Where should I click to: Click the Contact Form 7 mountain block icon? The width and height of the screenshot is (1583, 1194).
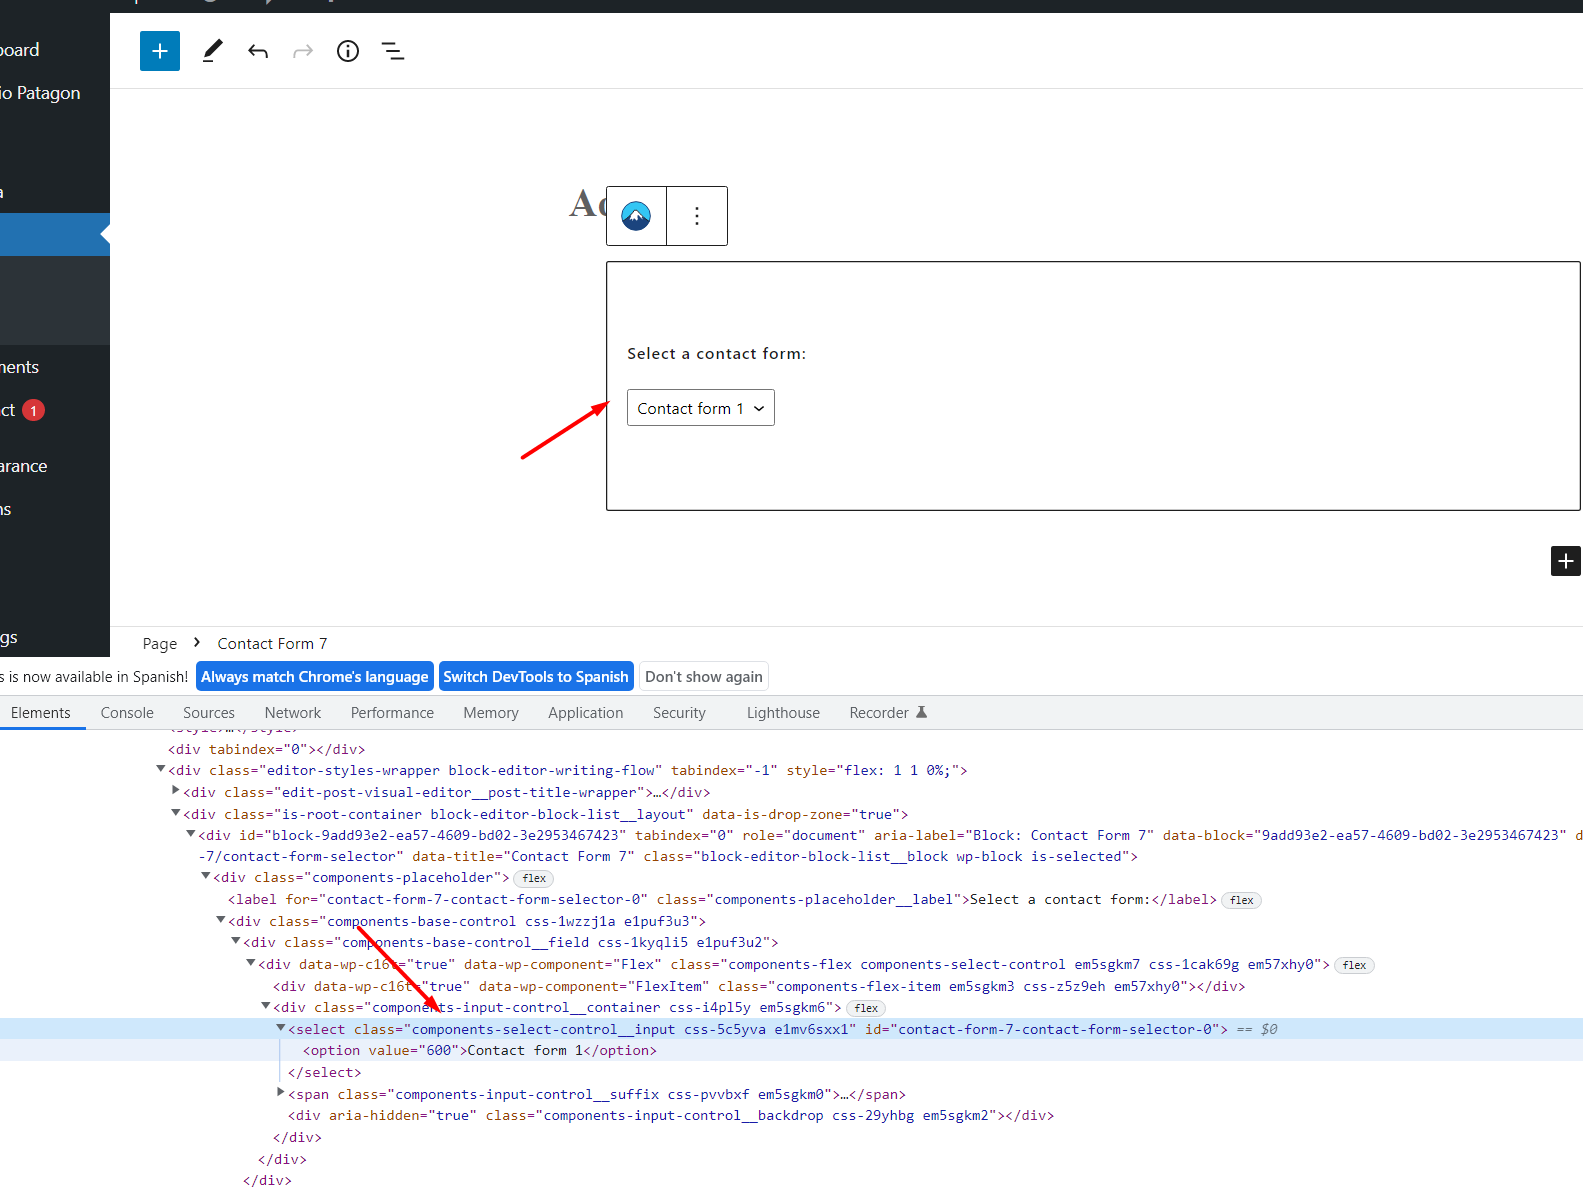coord(636,216)
